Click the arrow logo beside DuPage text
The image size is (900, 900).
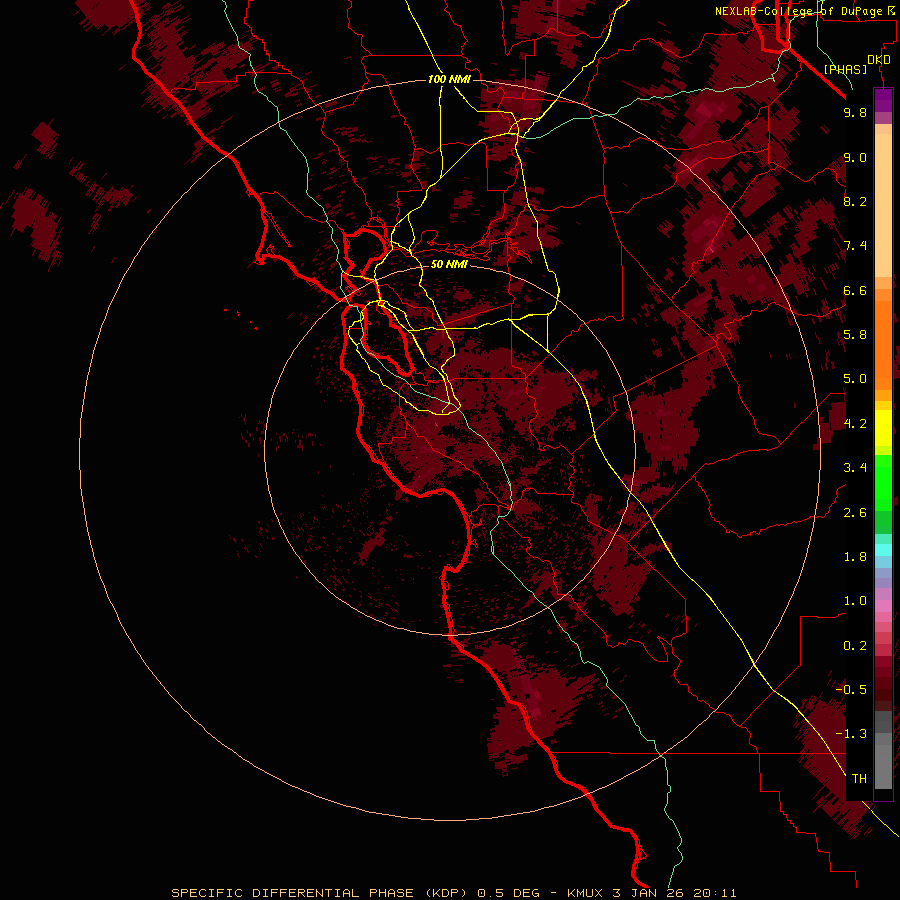point(891,10)
